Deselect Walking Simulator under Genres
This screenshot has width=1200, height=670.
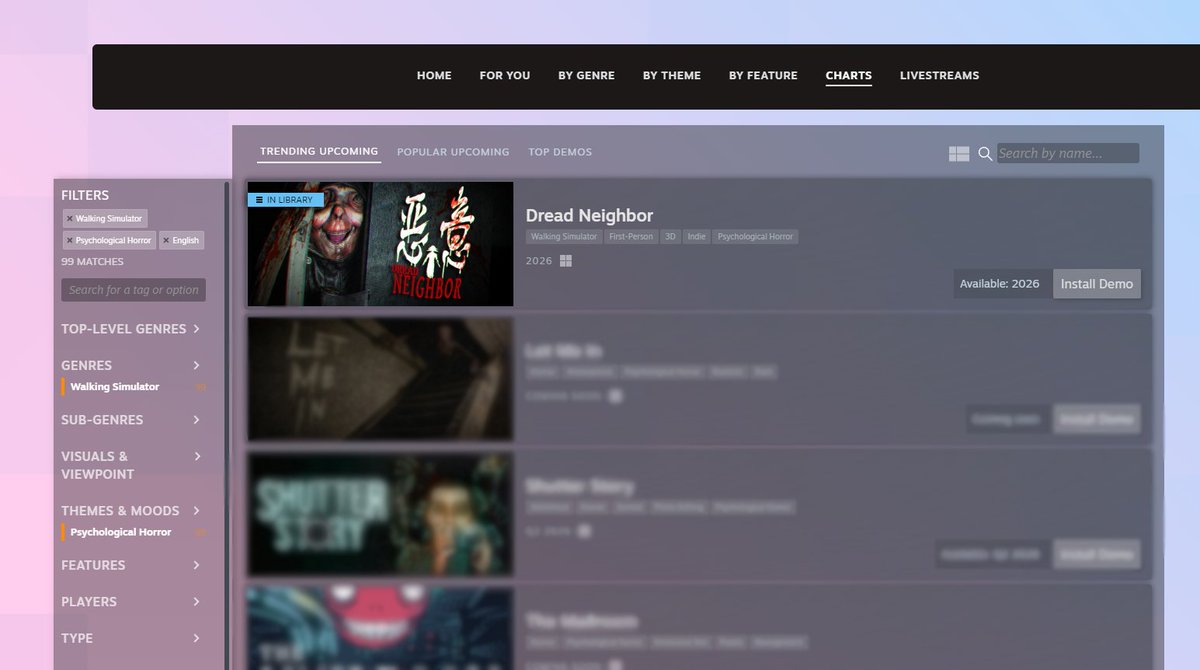pyautogui.click(x=115, y=387)
